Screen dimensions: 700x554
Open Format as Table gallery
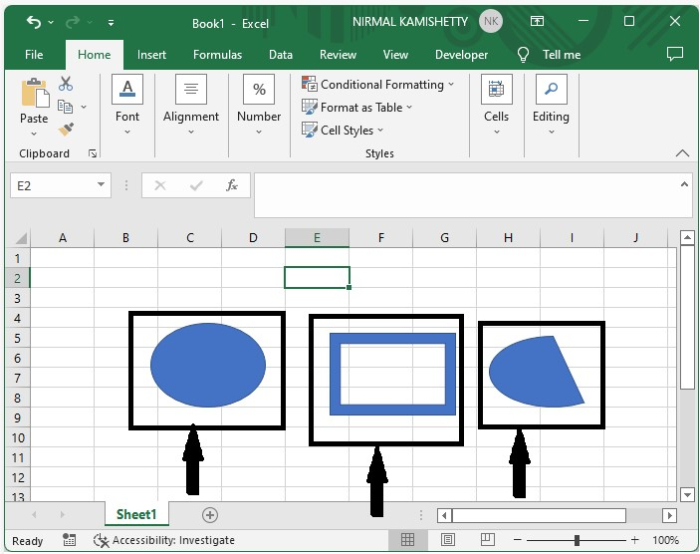357,107
